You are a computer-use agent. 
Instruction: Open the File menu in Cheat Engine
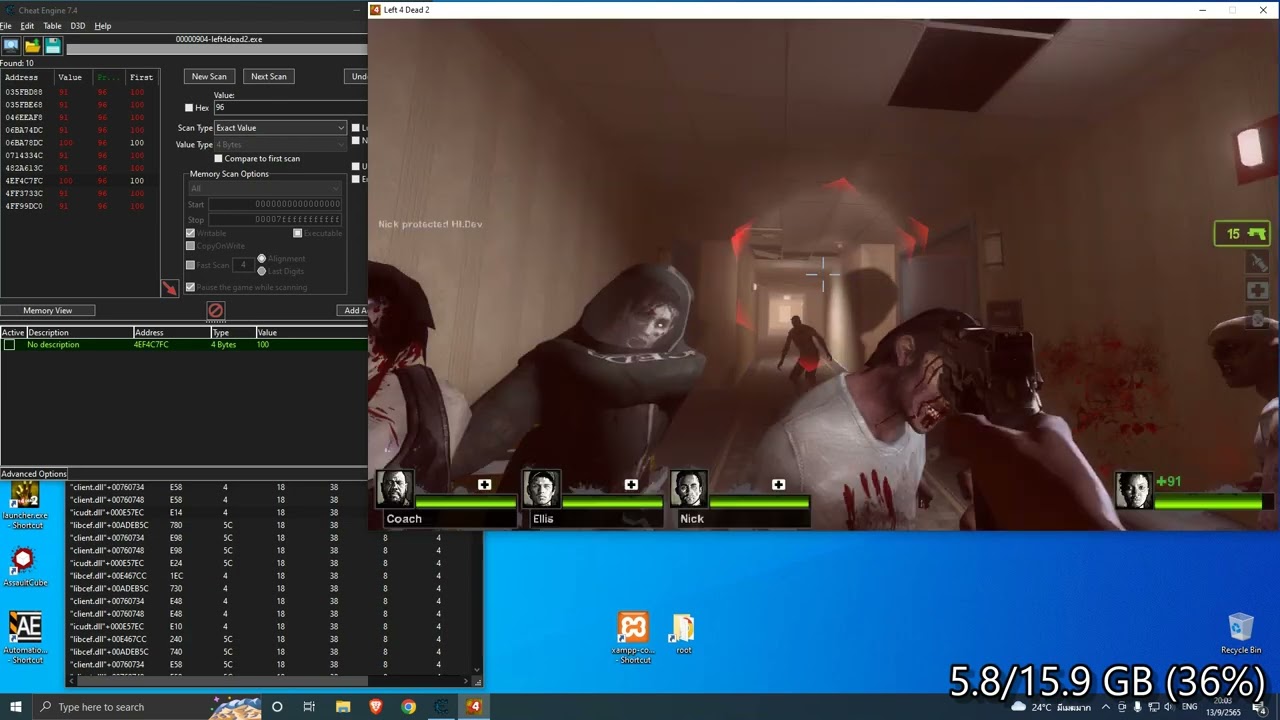pos(6,26)
